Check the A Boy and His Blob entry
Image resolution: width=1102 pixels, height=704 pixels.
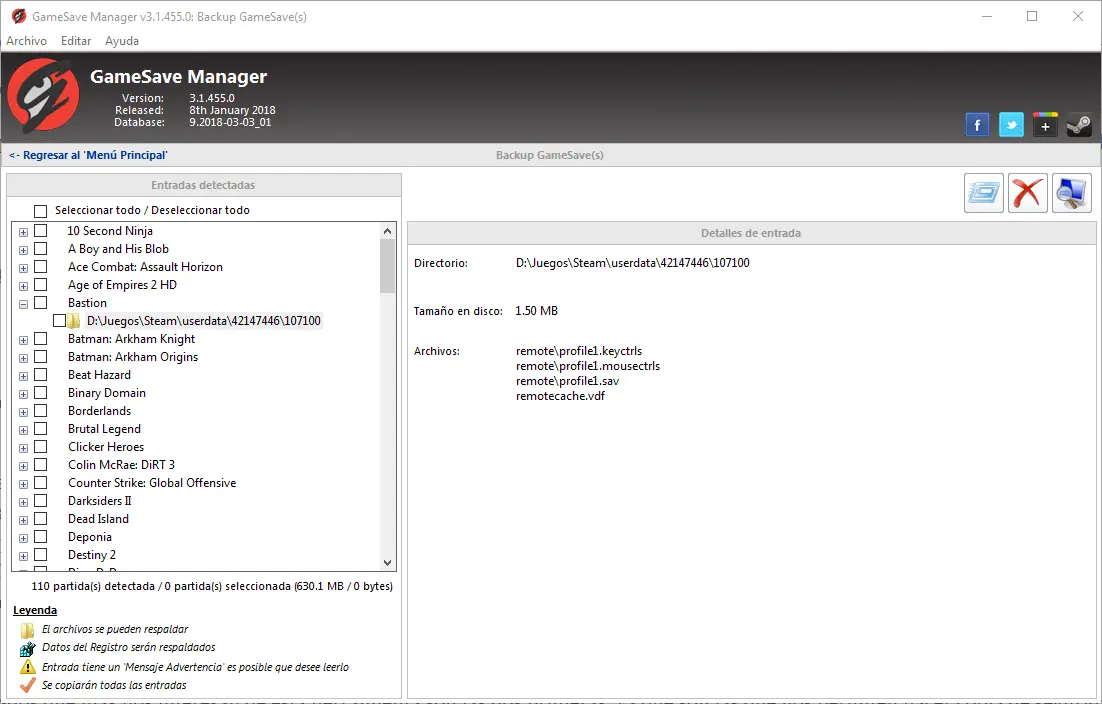[x=41, y=249]
